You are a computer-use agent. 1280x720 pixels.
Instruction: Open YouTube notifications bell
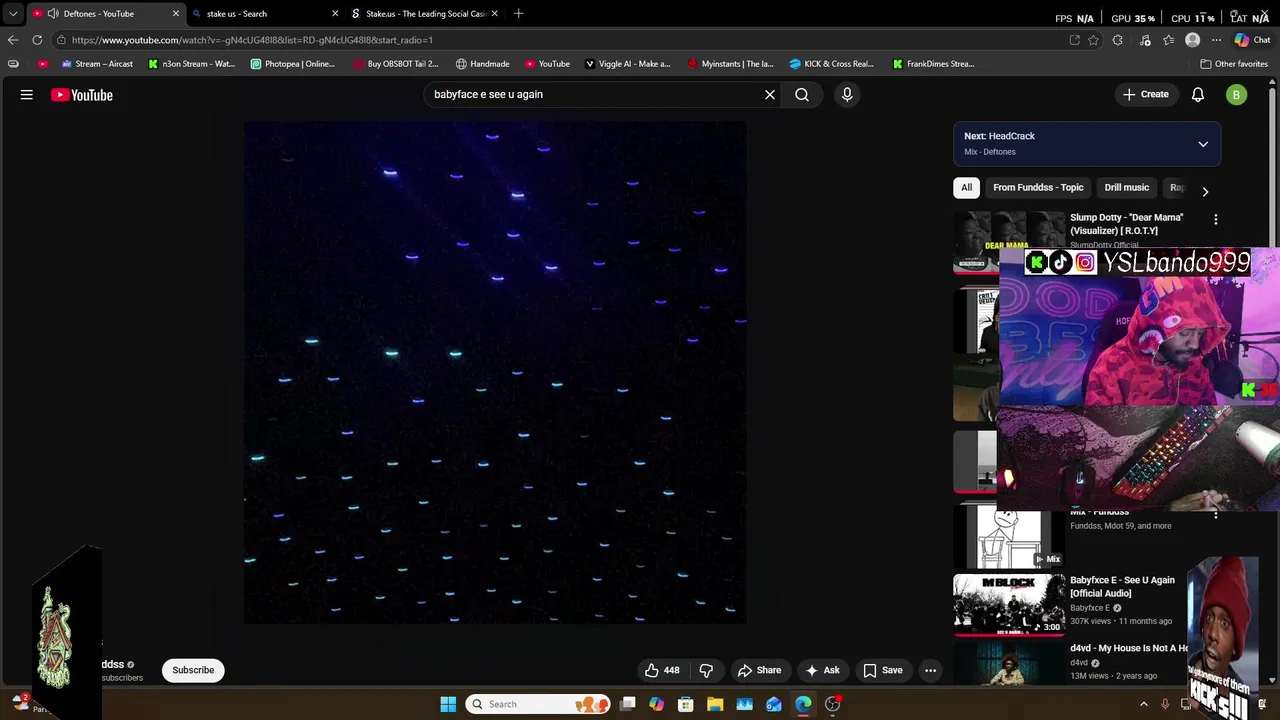click(1198, 95)
